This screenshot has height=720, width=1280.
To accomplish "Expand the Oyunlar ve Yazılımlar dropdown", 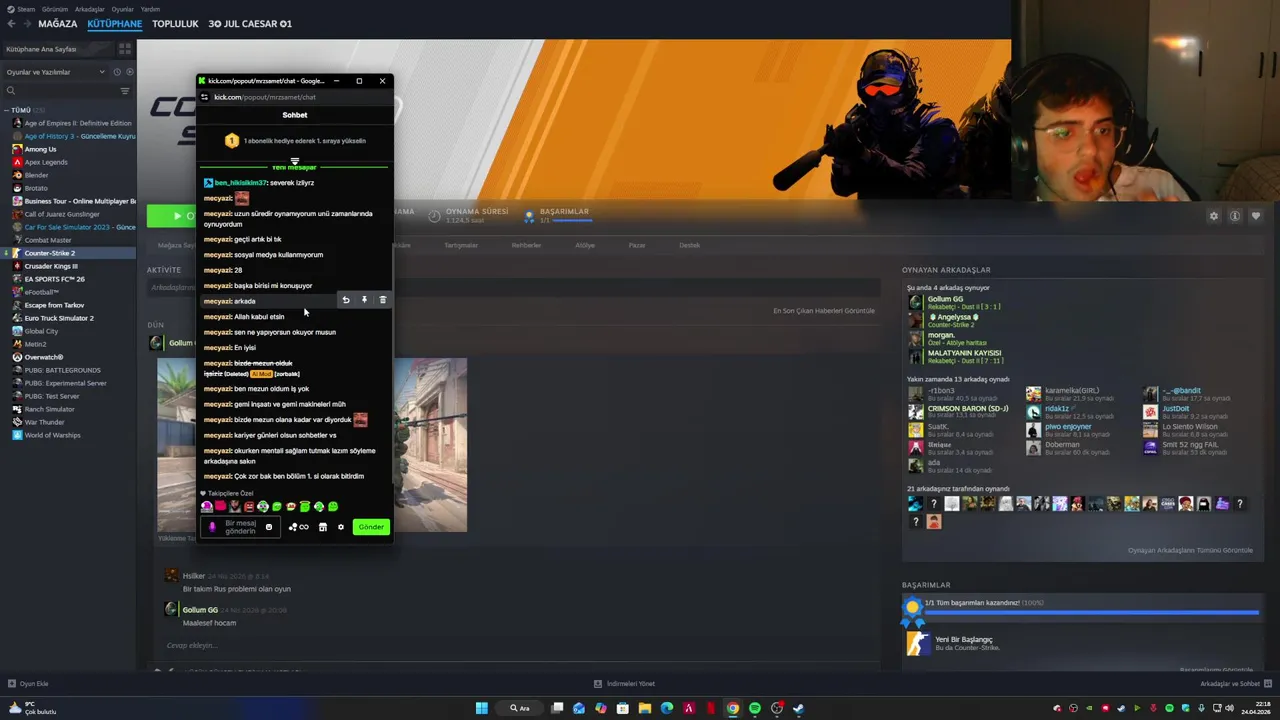I will [55, 72].
